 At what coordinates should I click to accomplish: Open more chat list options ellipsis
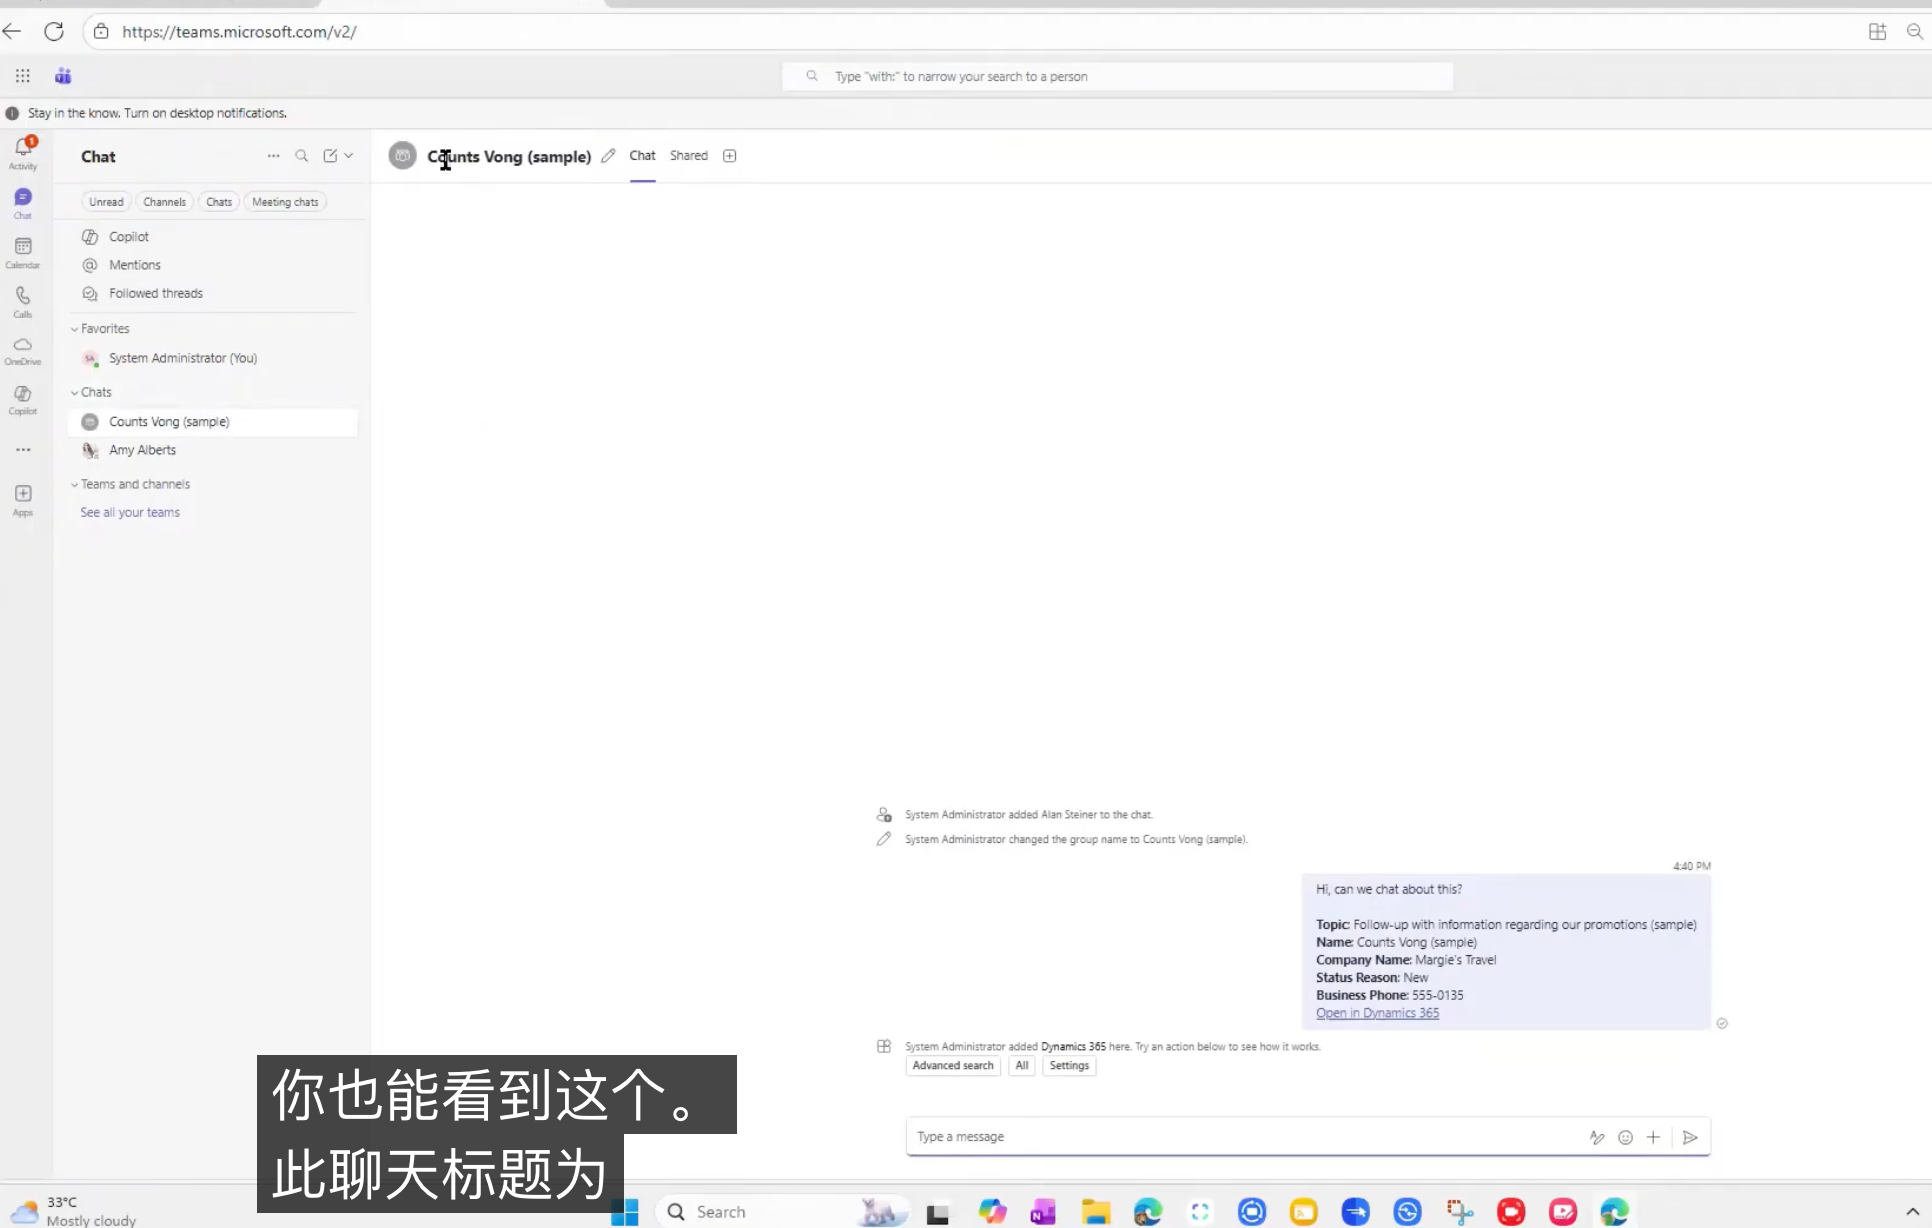(x=273, y=156)
